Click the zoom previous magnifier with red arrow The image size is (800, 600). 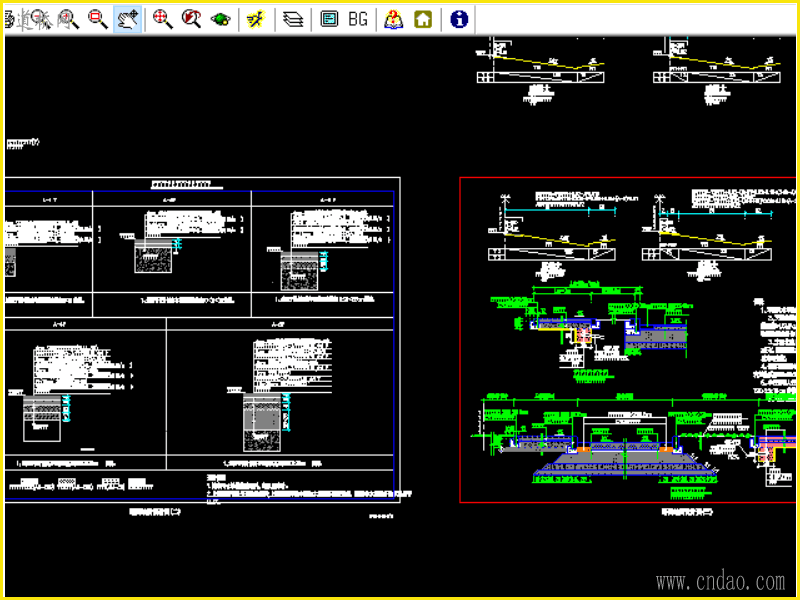(191, 19)
